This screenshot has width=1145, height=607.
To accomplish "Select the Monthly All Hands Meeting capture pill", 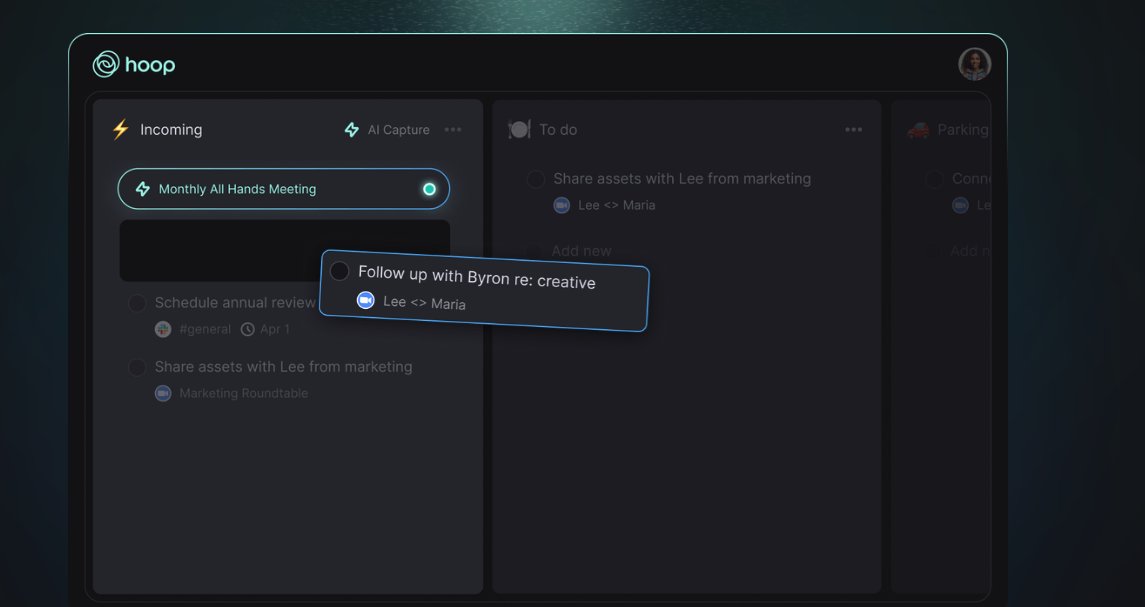I will tap(283, 189).
